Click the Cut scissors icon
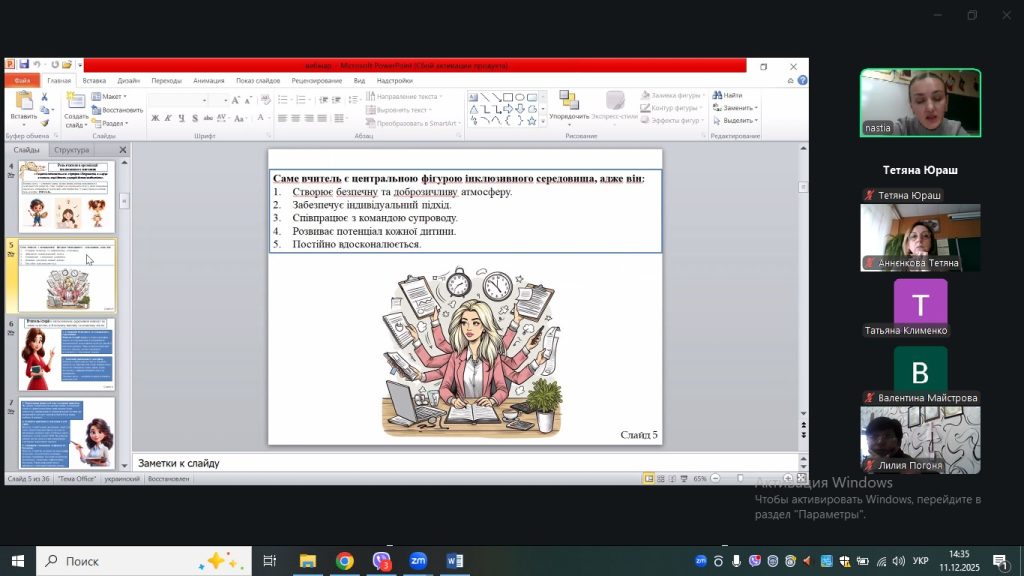The image size is (1024, 576). [x=44, y=97]
